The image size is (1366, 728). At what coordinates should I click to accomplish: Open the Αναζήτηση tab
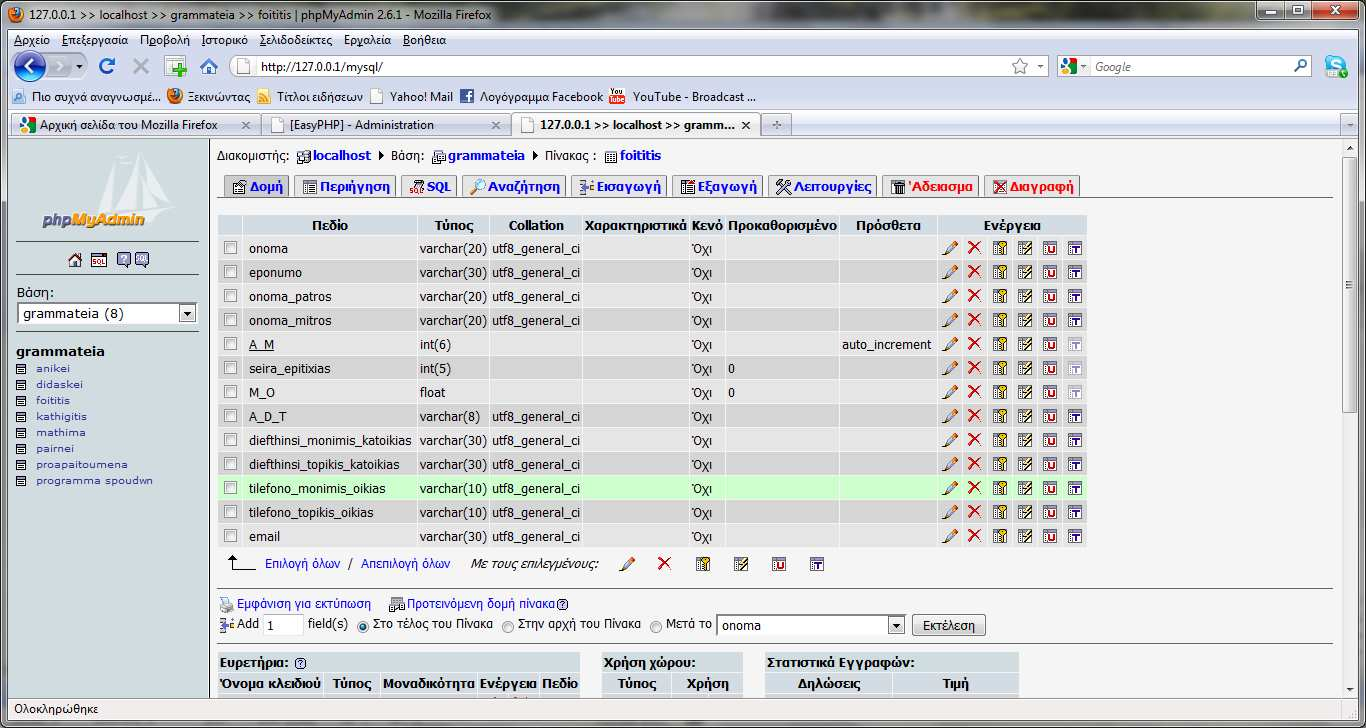(x=514, y=186)
